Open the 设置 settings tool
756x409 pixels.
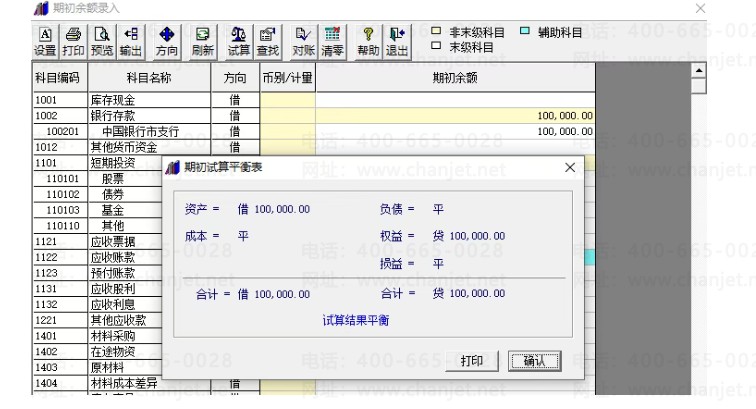pos(45,42)
